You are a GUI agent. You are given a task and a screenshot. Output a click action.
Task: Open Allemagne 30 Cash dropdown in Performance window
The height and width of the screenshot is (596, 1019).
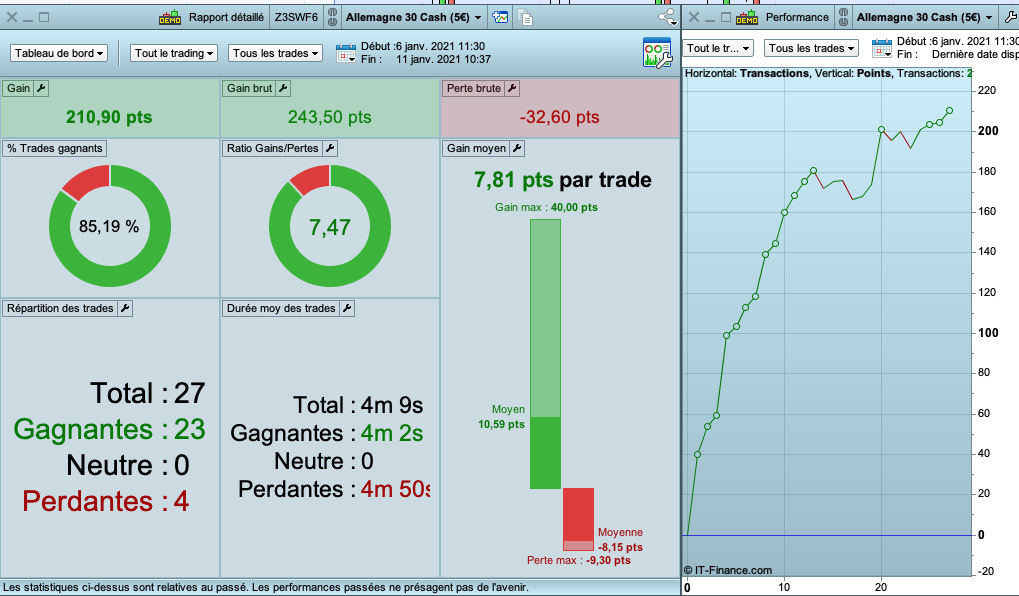pyautogui.click(x=925, y=18)
